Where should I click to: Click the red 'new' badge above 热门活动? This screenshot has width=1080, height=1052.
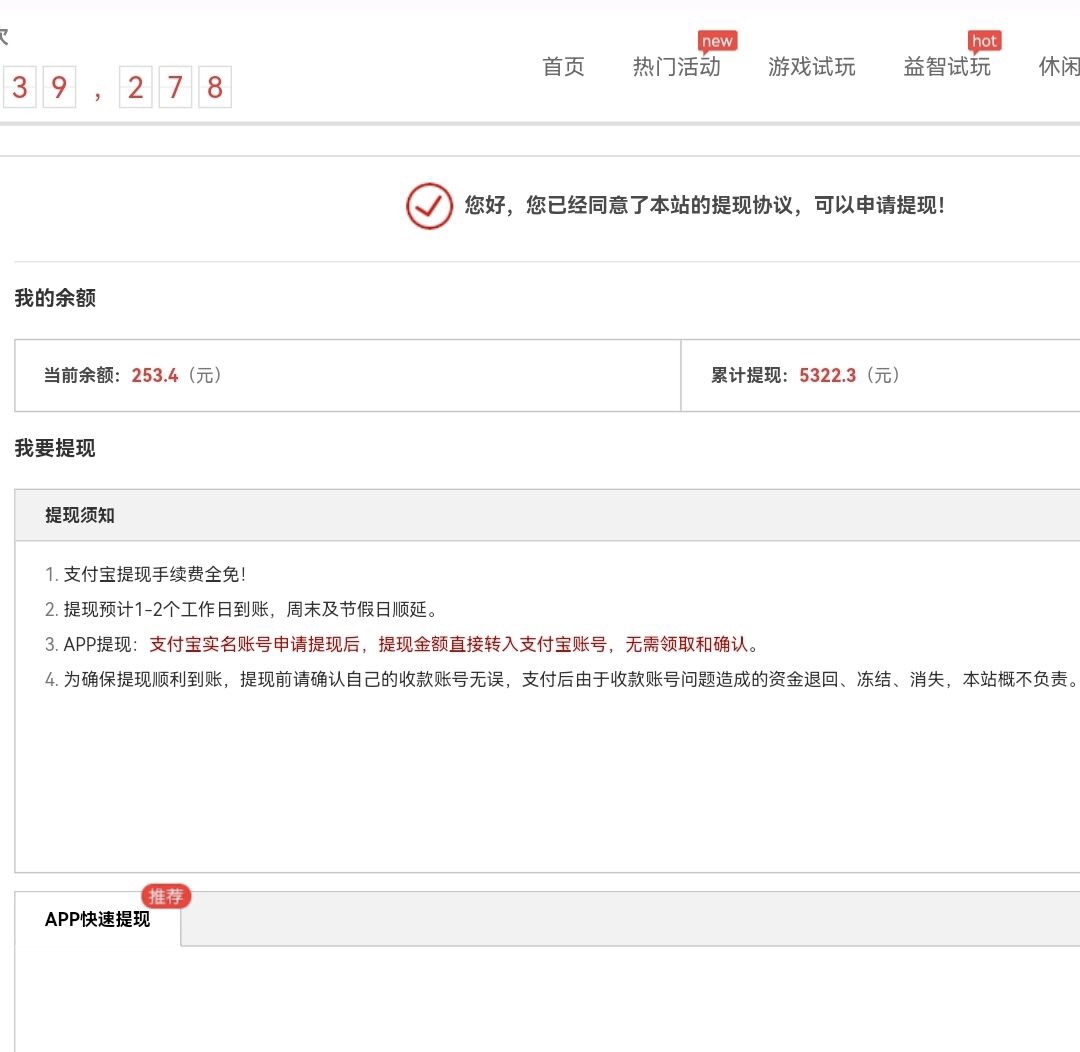(x=717, y=41)
